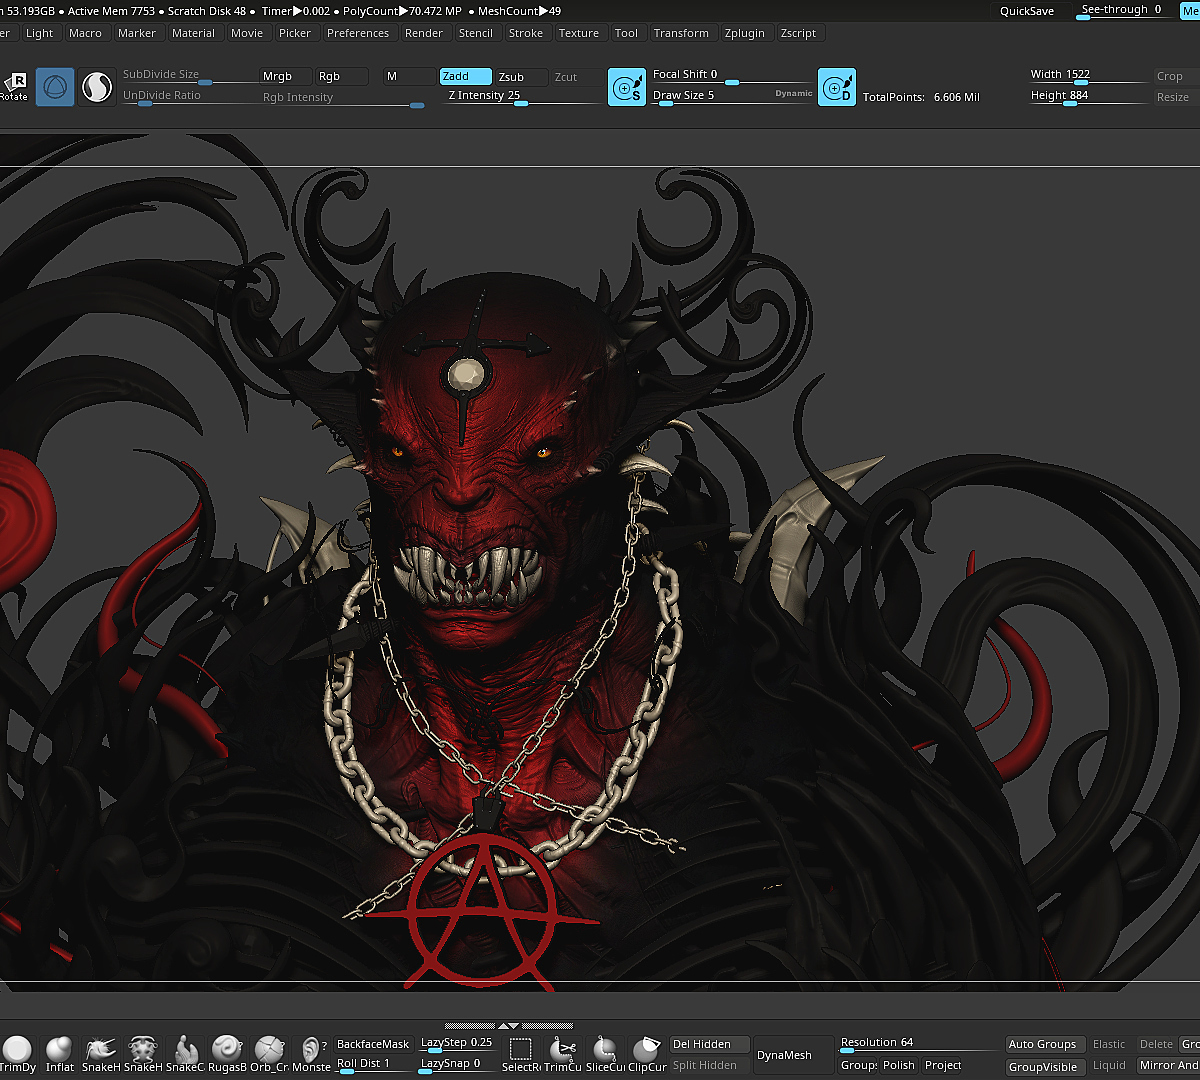Open the Movie menu
The height and width of the screenshot is (1080, 1200).
247,33
